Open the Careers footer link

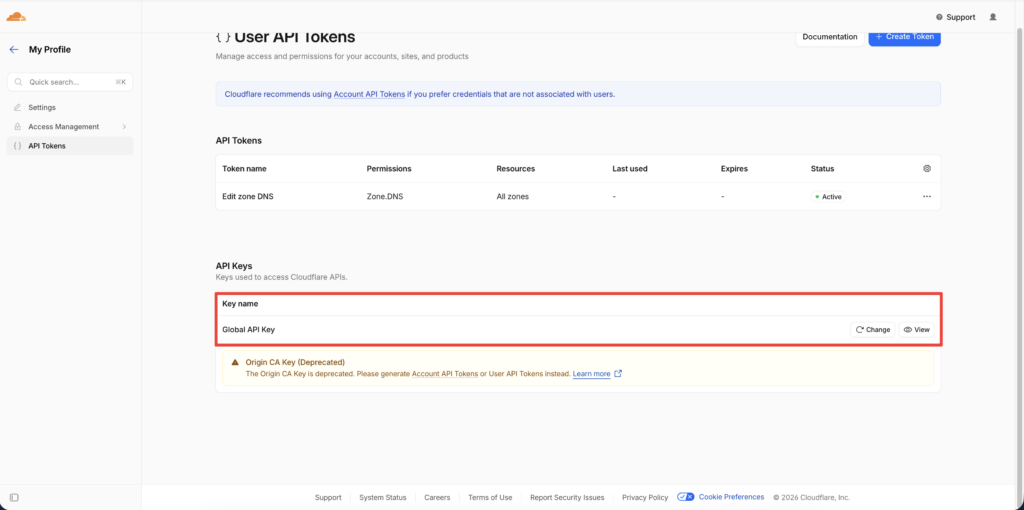[437, 498]
